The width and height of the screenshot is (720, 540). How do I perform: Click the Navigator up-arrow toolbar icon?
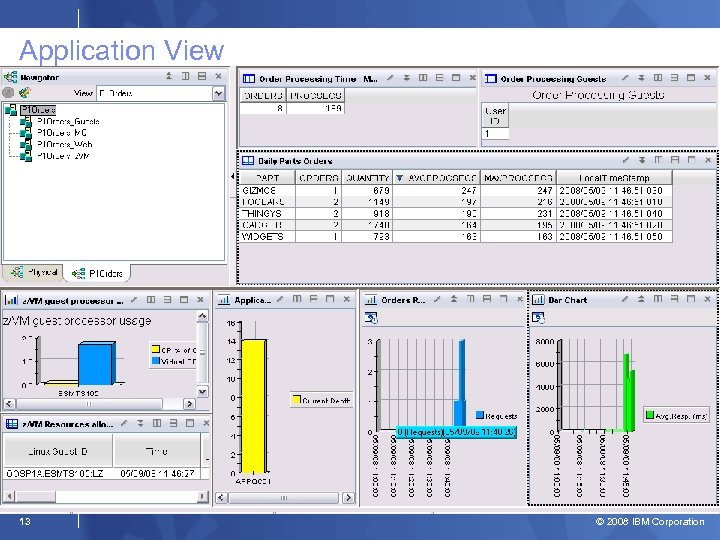pos(169,76)
